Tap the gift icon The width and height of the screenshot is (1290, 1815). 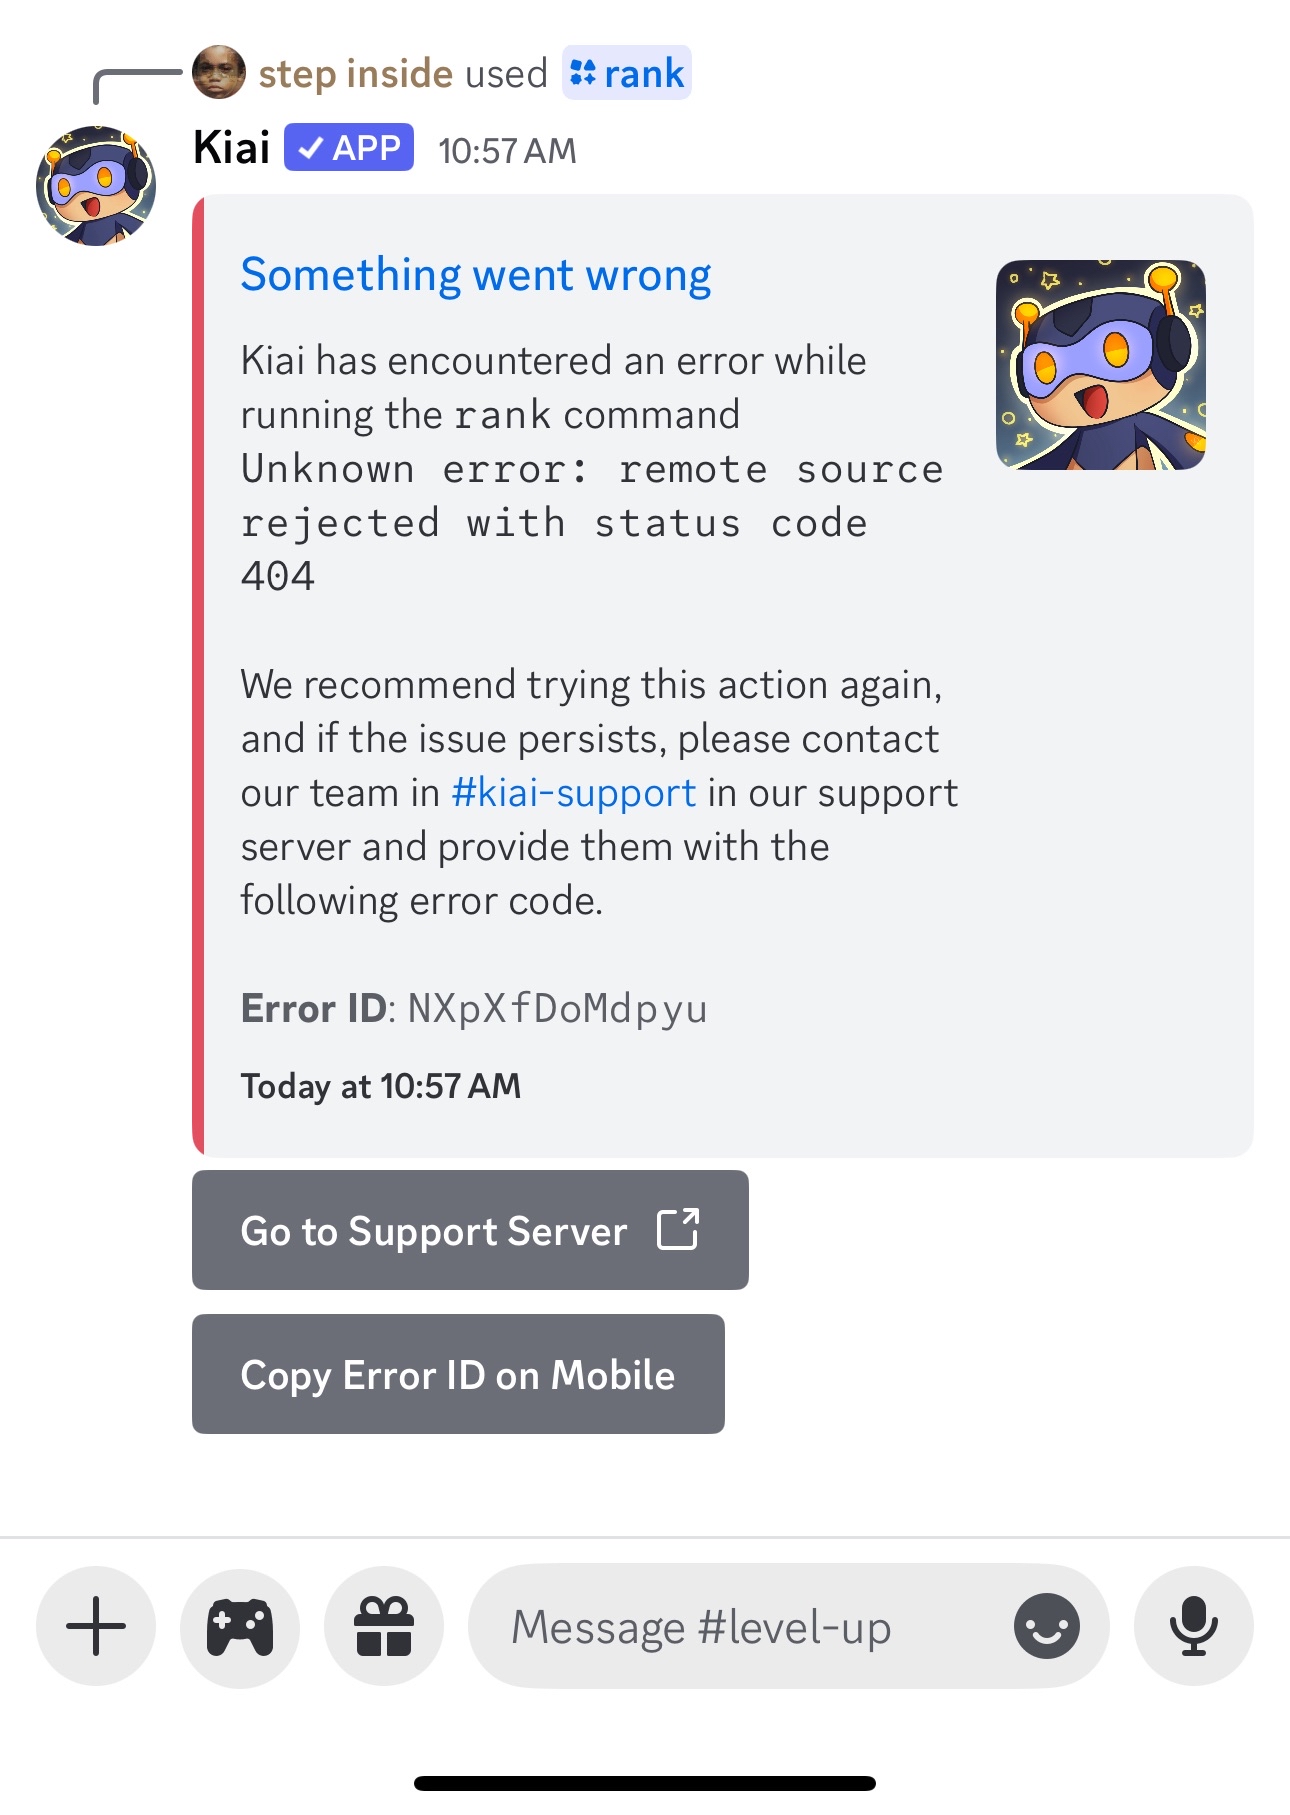pos(384,1626)
